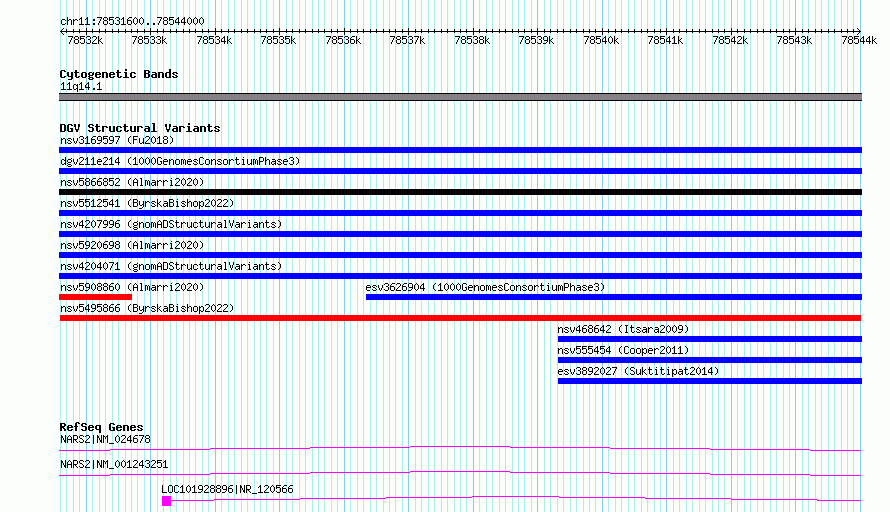Open the NARS2|NM_024678 gene label
This screenshot has width=890, height=512.
point(105,439)
